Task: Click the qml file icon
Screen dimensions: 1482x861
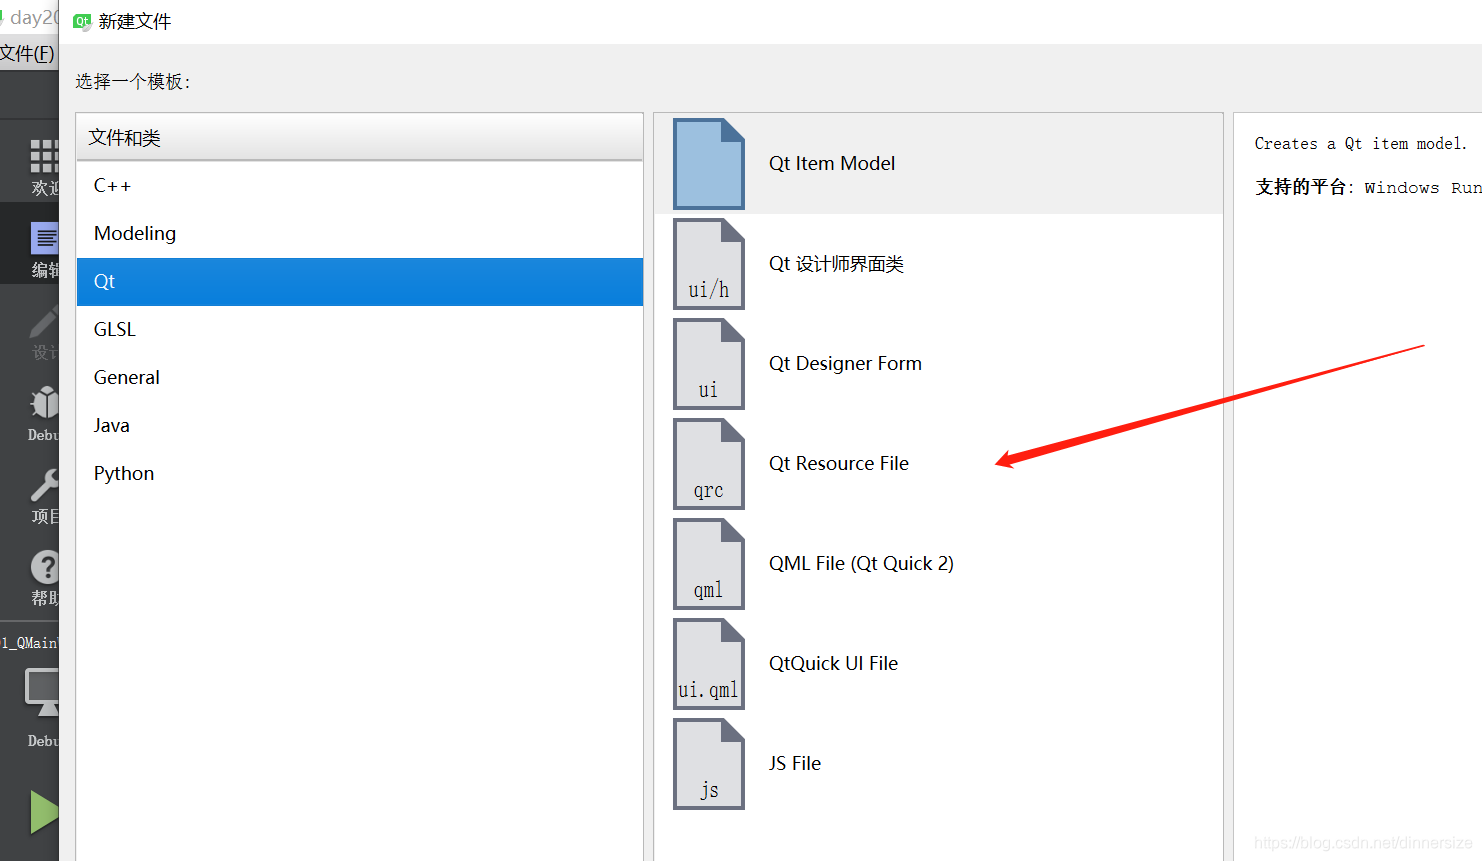Action: tap(709, 564)
